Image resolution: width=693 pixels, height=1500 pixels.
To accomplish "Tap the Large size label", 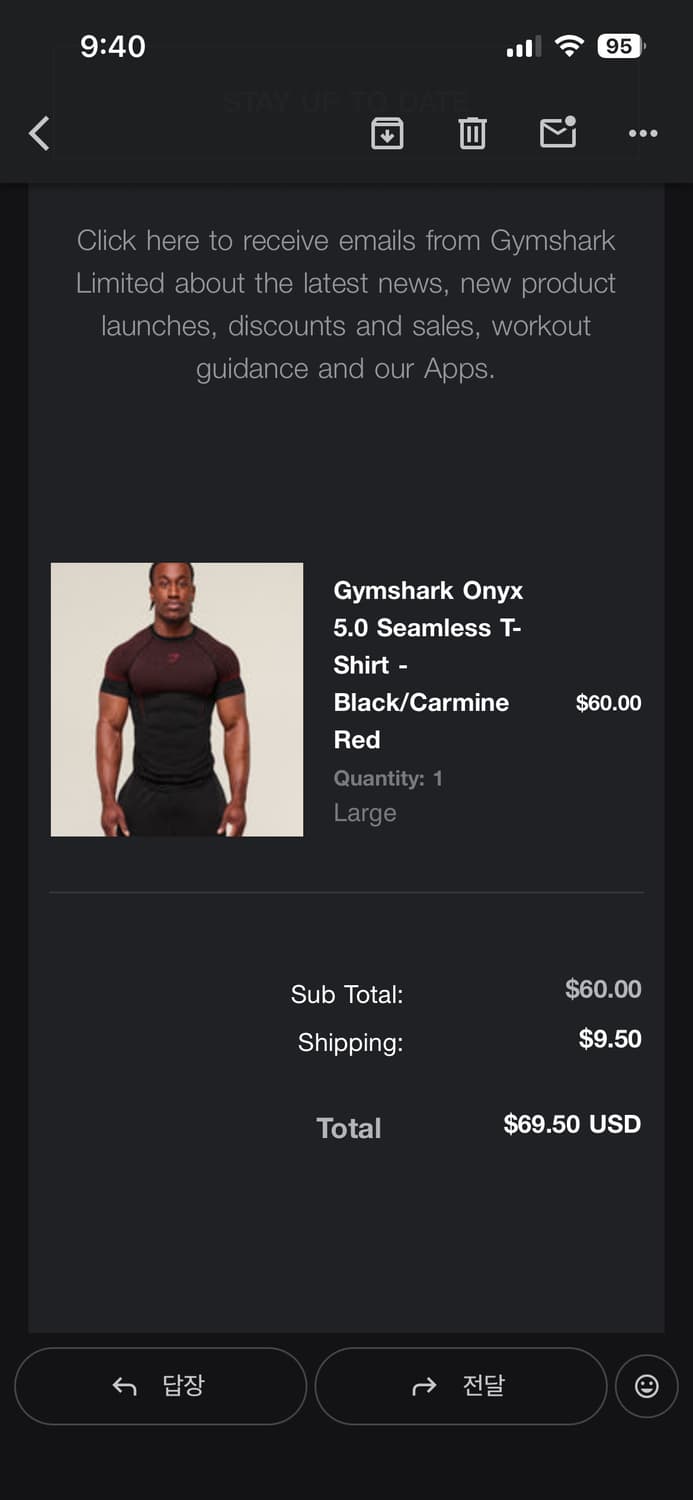I will [365, 813].
